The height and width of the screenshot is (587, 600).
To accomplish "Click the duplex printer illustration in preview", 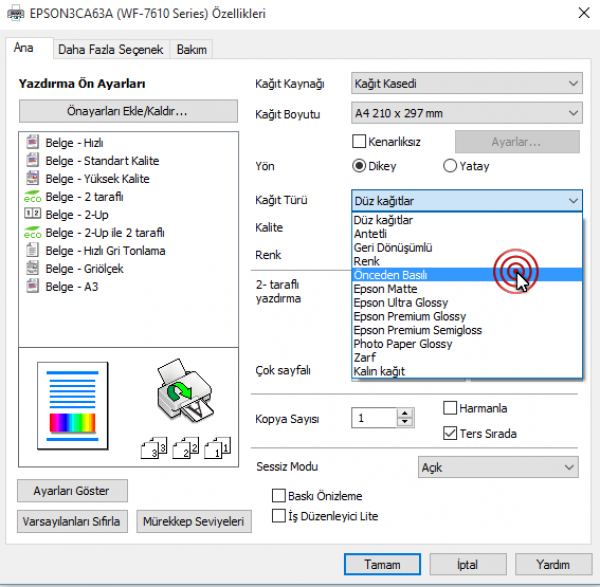I will [184, 390].
